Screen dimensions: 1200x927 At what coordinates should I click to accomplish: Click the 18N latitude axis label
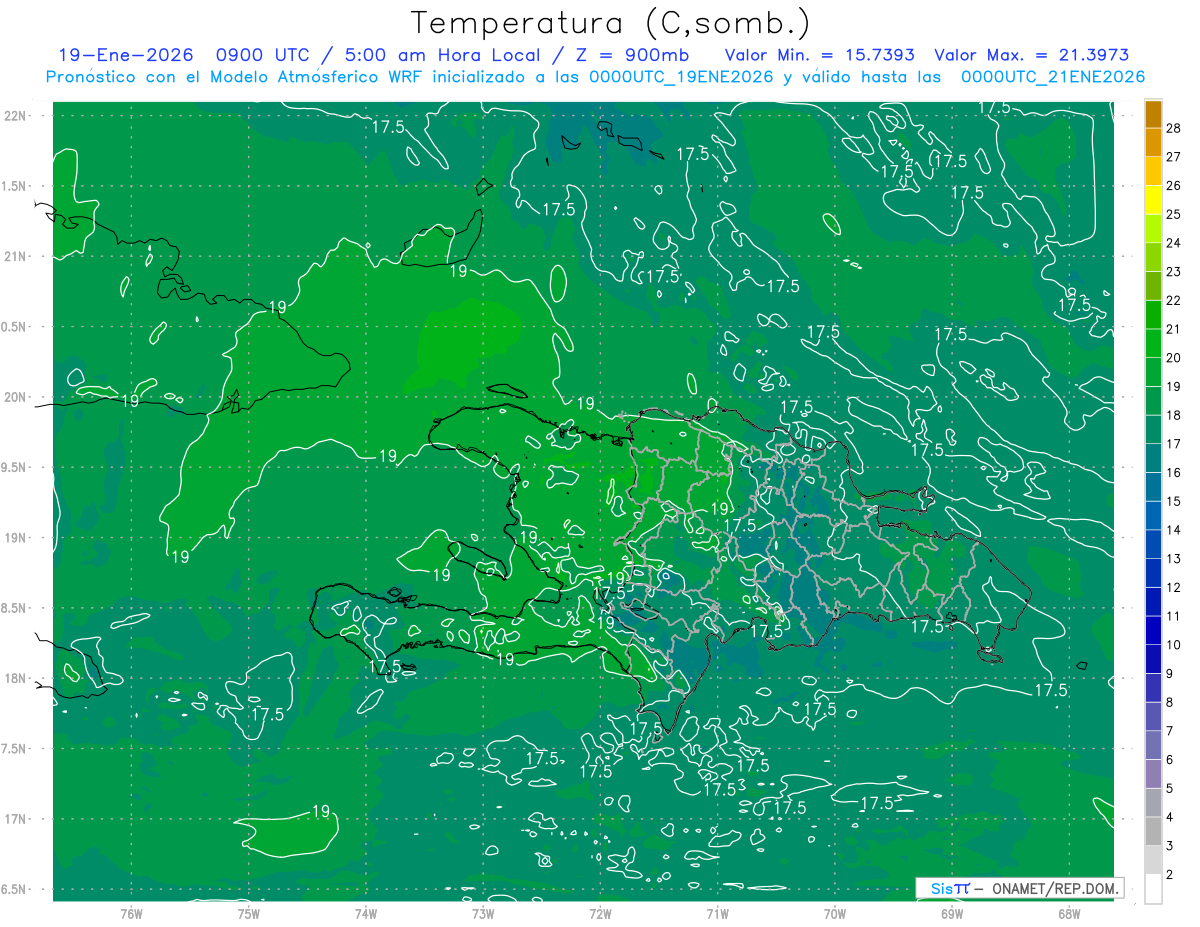tap(15, 678)
